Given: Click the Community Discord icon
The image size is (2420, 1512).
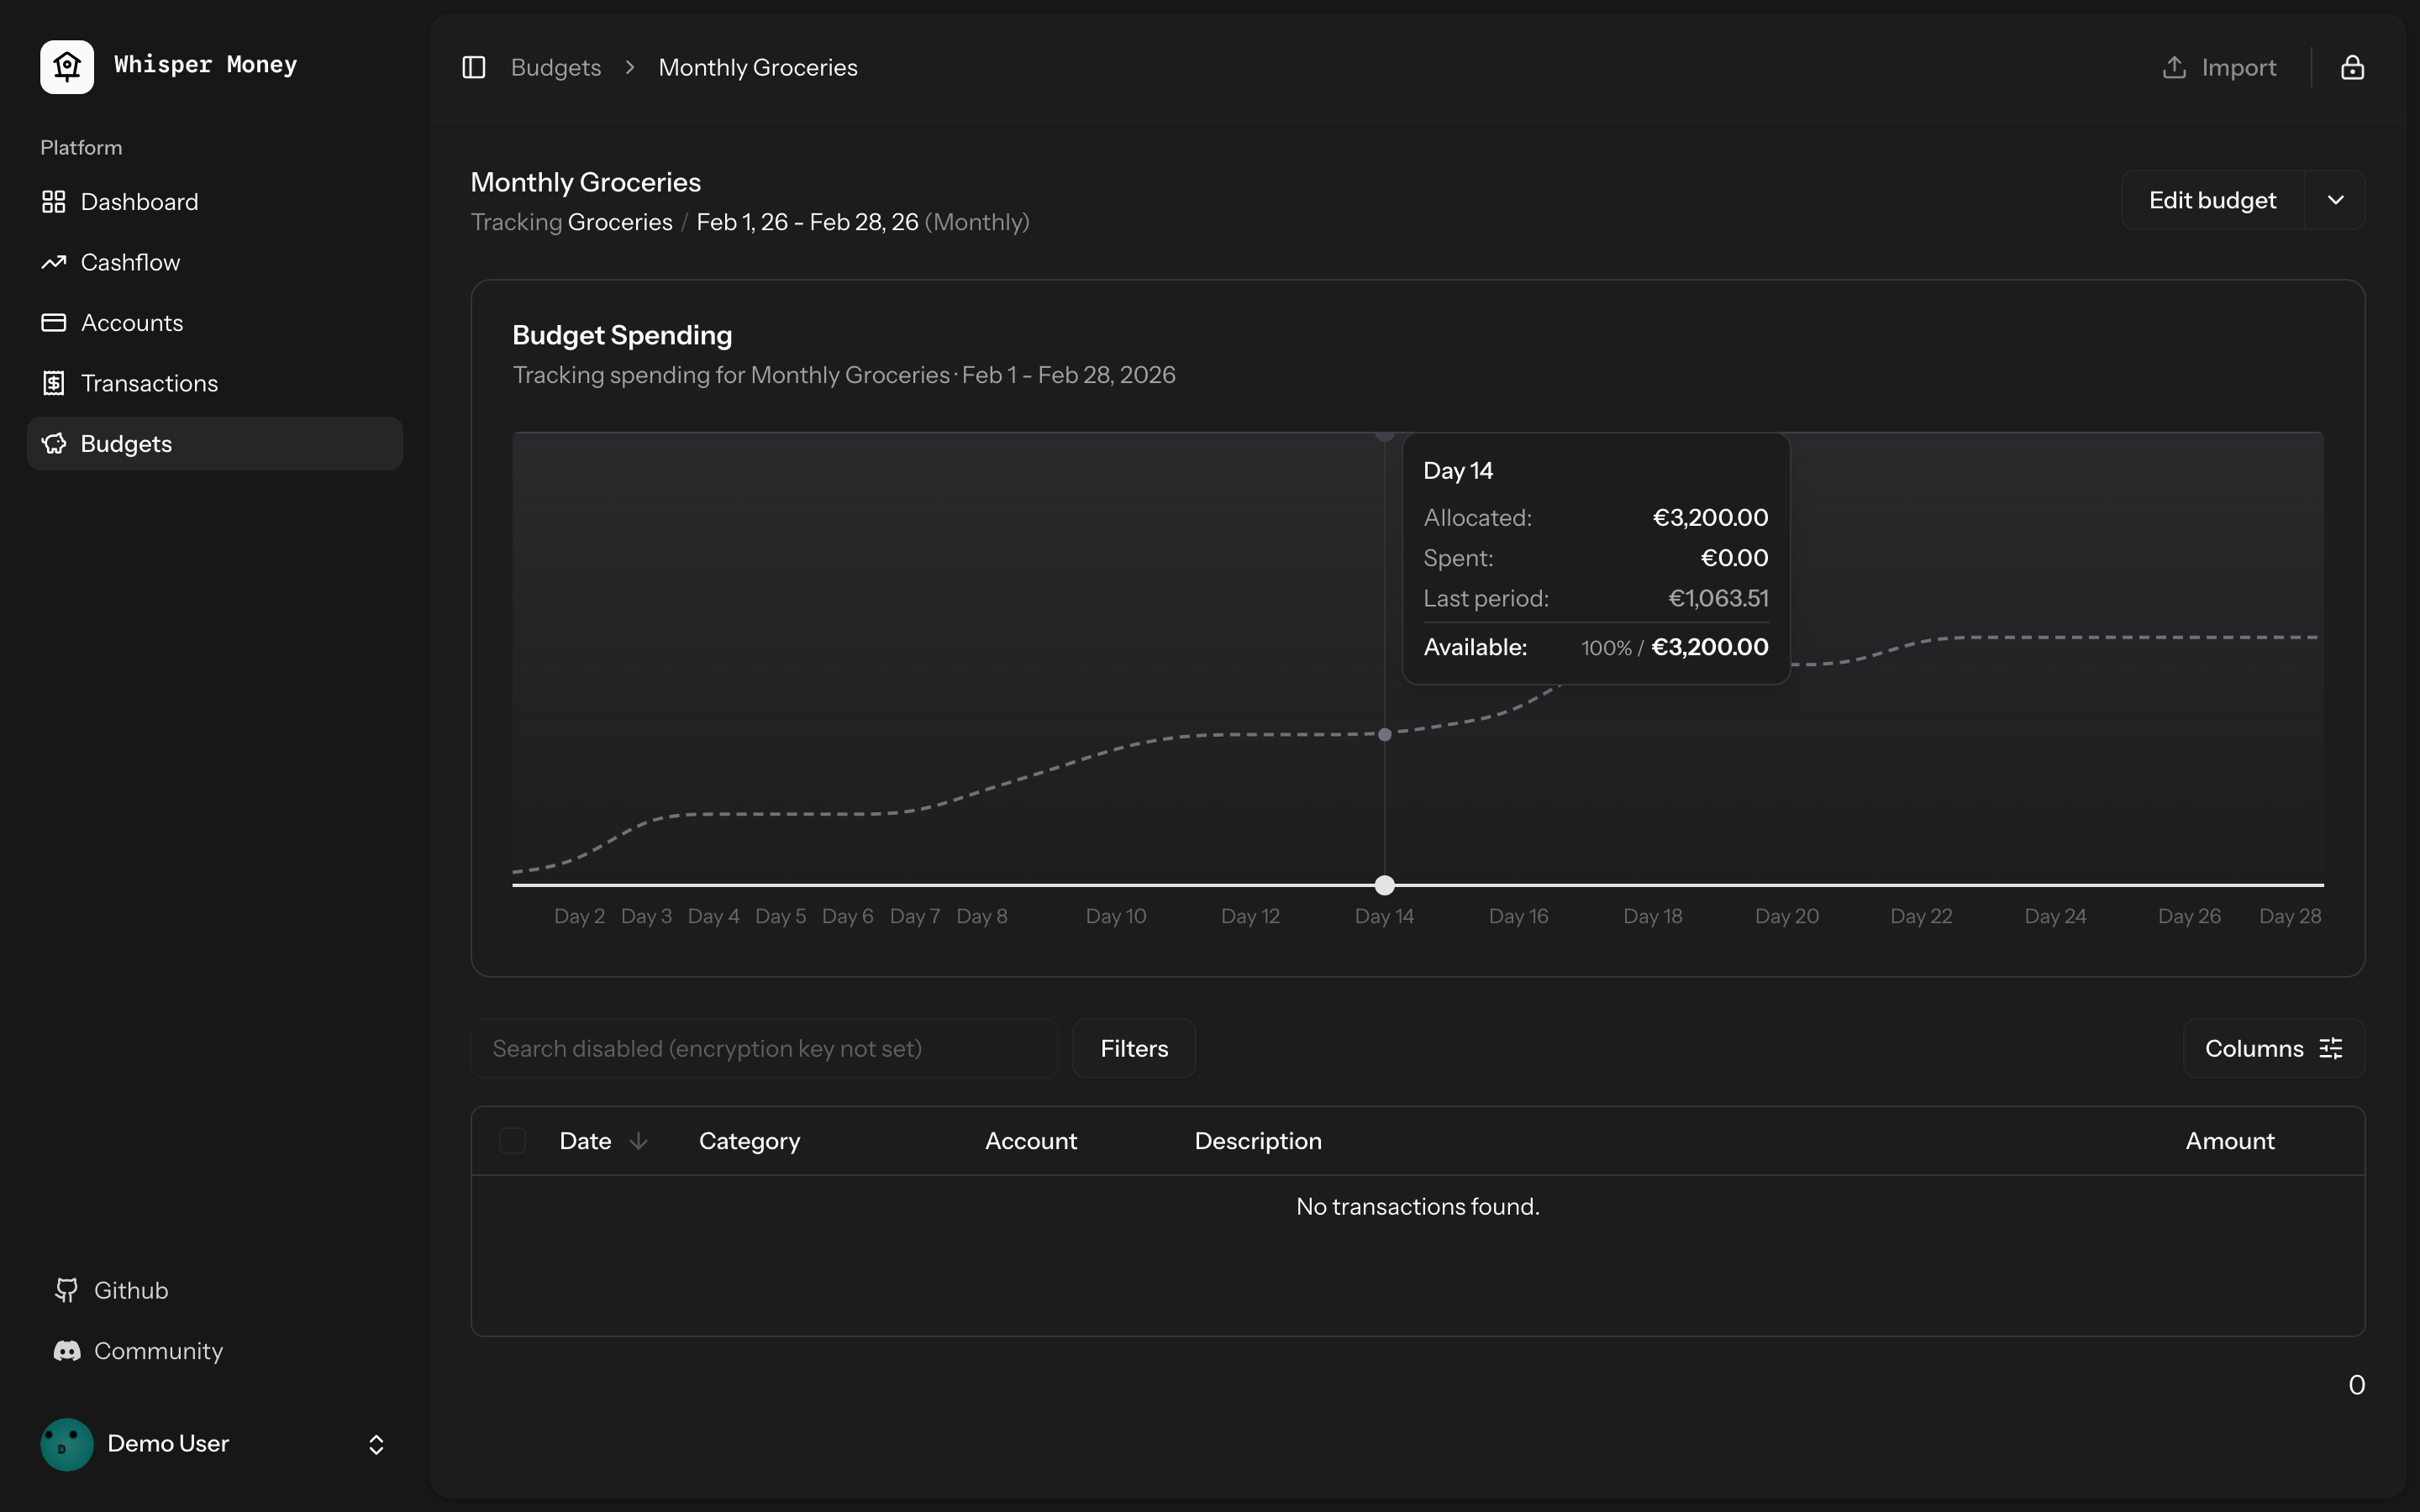Looking at the screenshot, I should (67, 1351).
